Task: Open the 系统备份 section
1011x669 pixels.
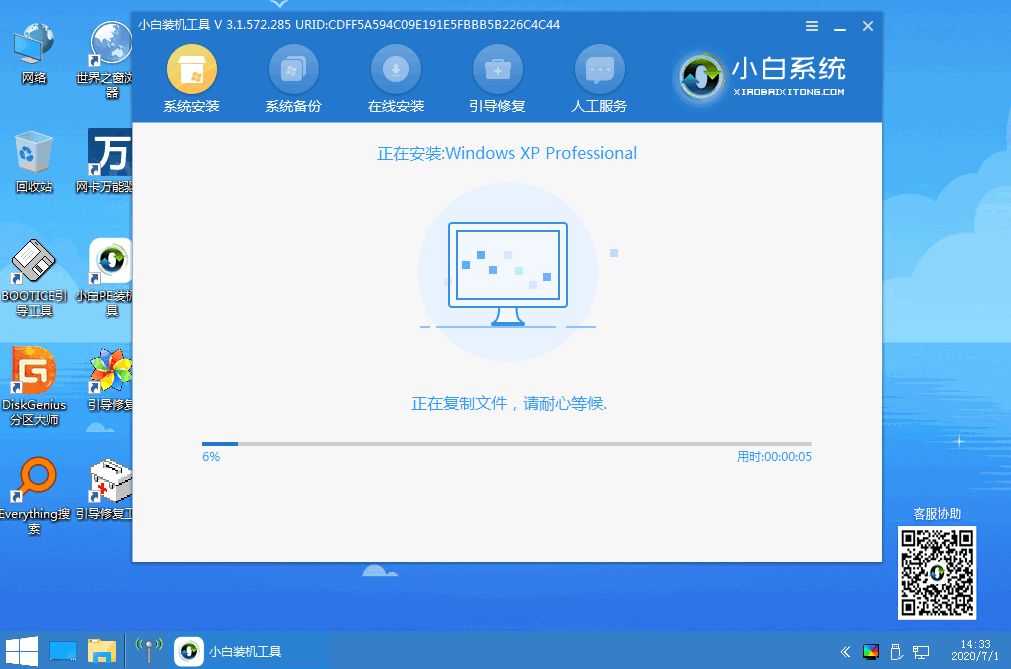Action: tap(293, 71)
